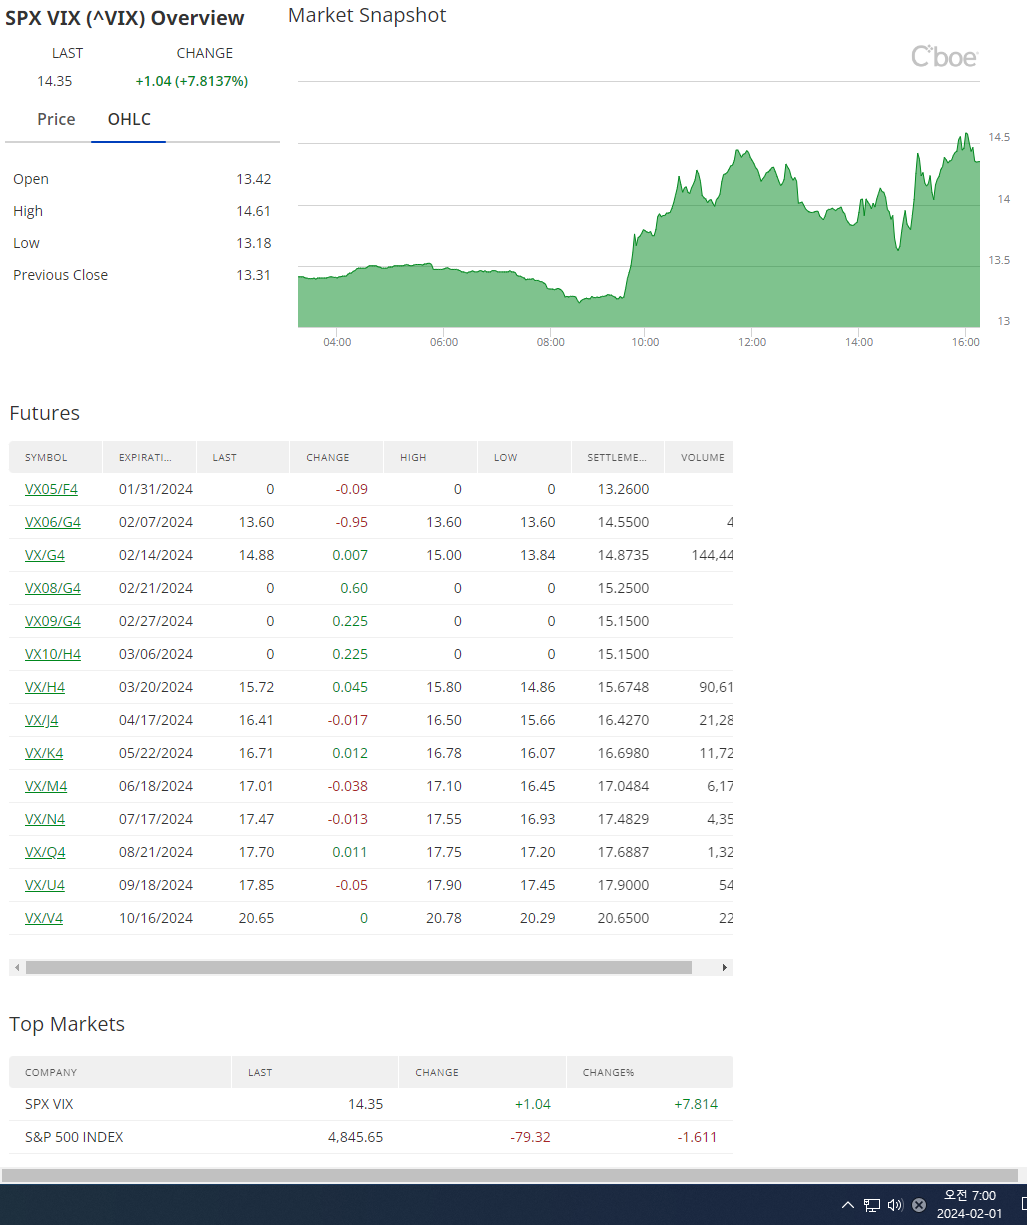Open the taskbar clock and date
1027x1225 pixels.
click(x=969, y=1205)
